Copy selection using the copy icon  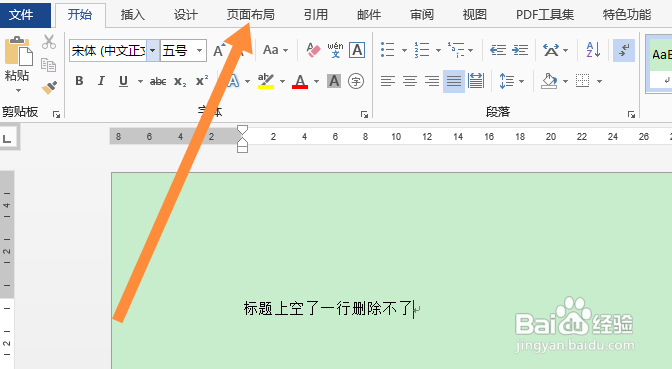(48, 65)
